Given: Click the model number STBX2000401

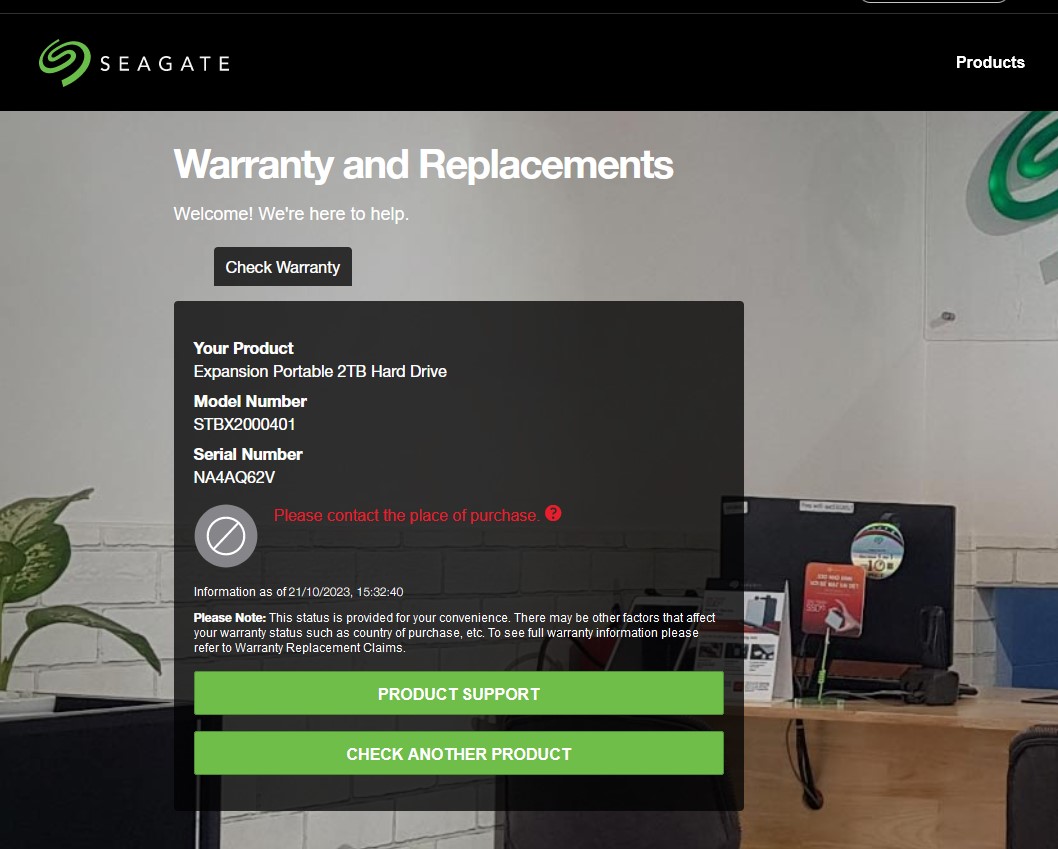Looking at the screenshot, I should [x=244, y=424].
